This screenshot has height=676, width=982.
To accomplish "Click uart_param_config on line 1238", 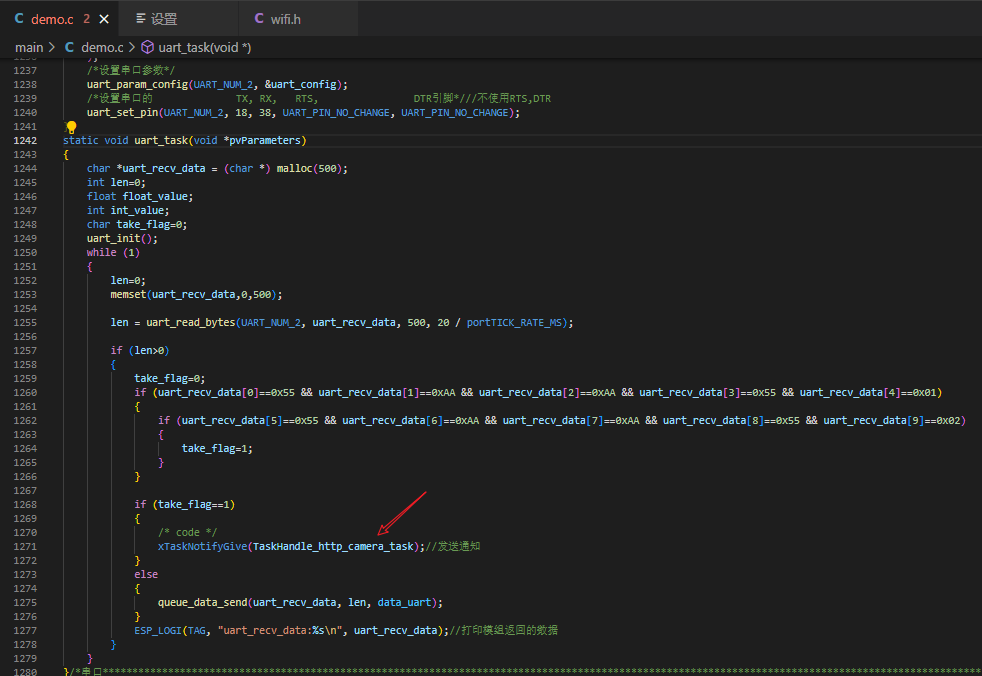I will [x=137, y=85].
